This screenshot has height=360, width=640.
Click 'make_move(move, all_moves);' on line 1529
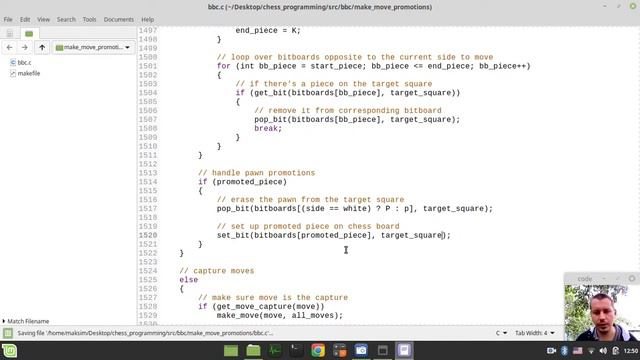pyautogui.click(x=280, y=316)
